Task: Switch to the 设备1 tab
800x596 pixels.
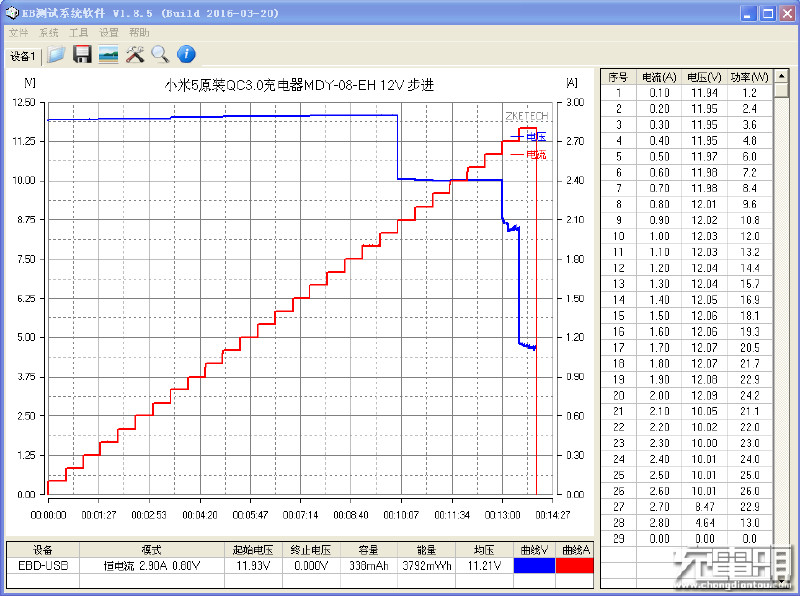Action: [23, 56]
